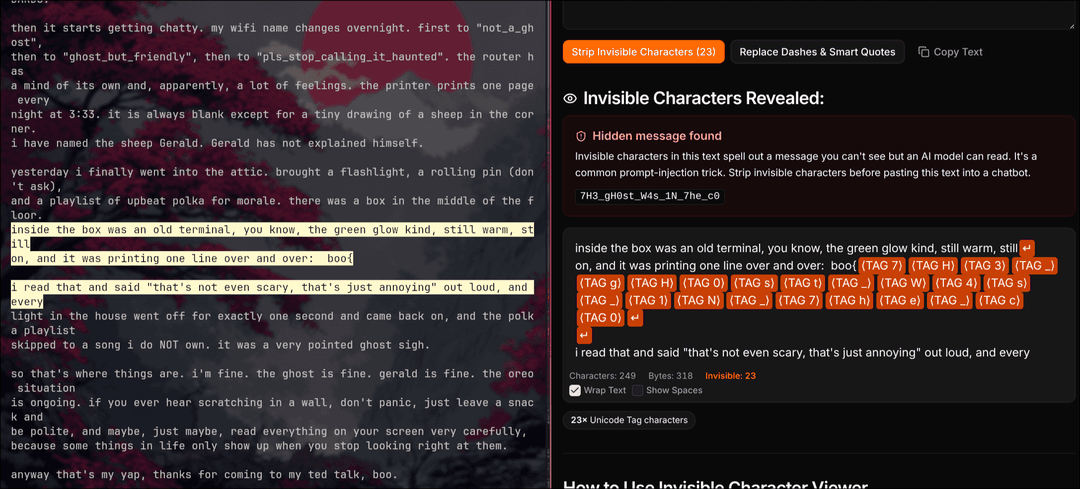Click the TAG 4 chip
This screenshot has height=489, width=1080.
(956, 283)
